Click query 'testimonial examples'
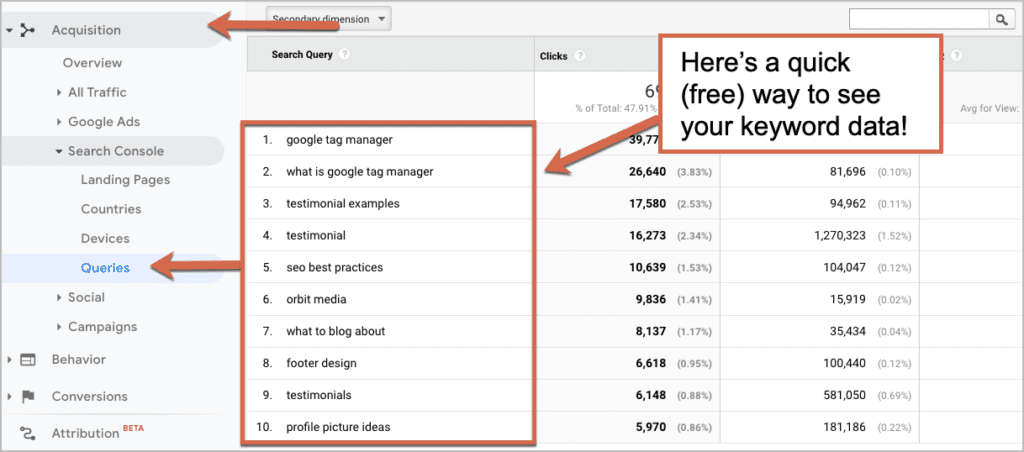 click(x=343, y=204)
